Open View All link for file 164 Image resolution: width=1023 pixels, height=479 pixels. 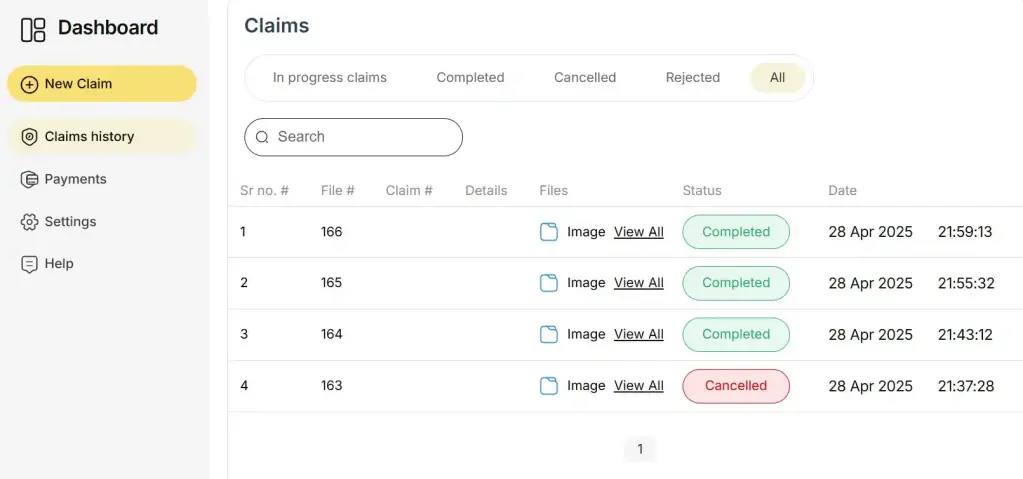(x=639, y=334)
